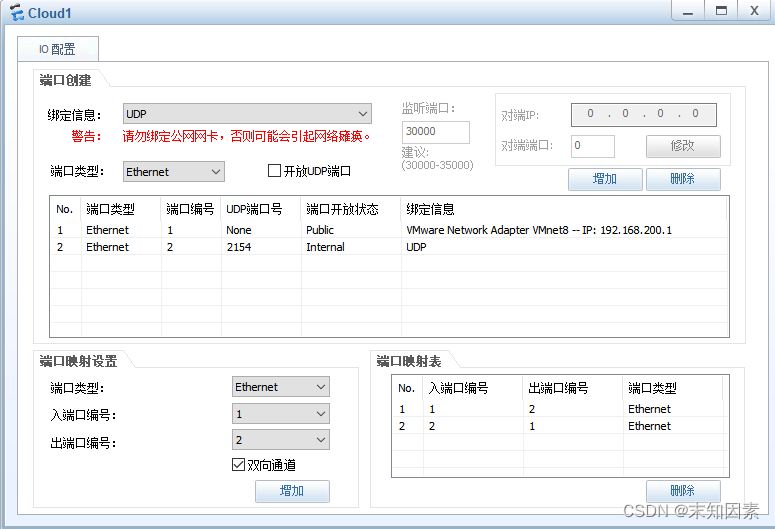This screenshot has height=529, width=775.
Task: Click 删除 button under 端口映射表
Action: 683,491
